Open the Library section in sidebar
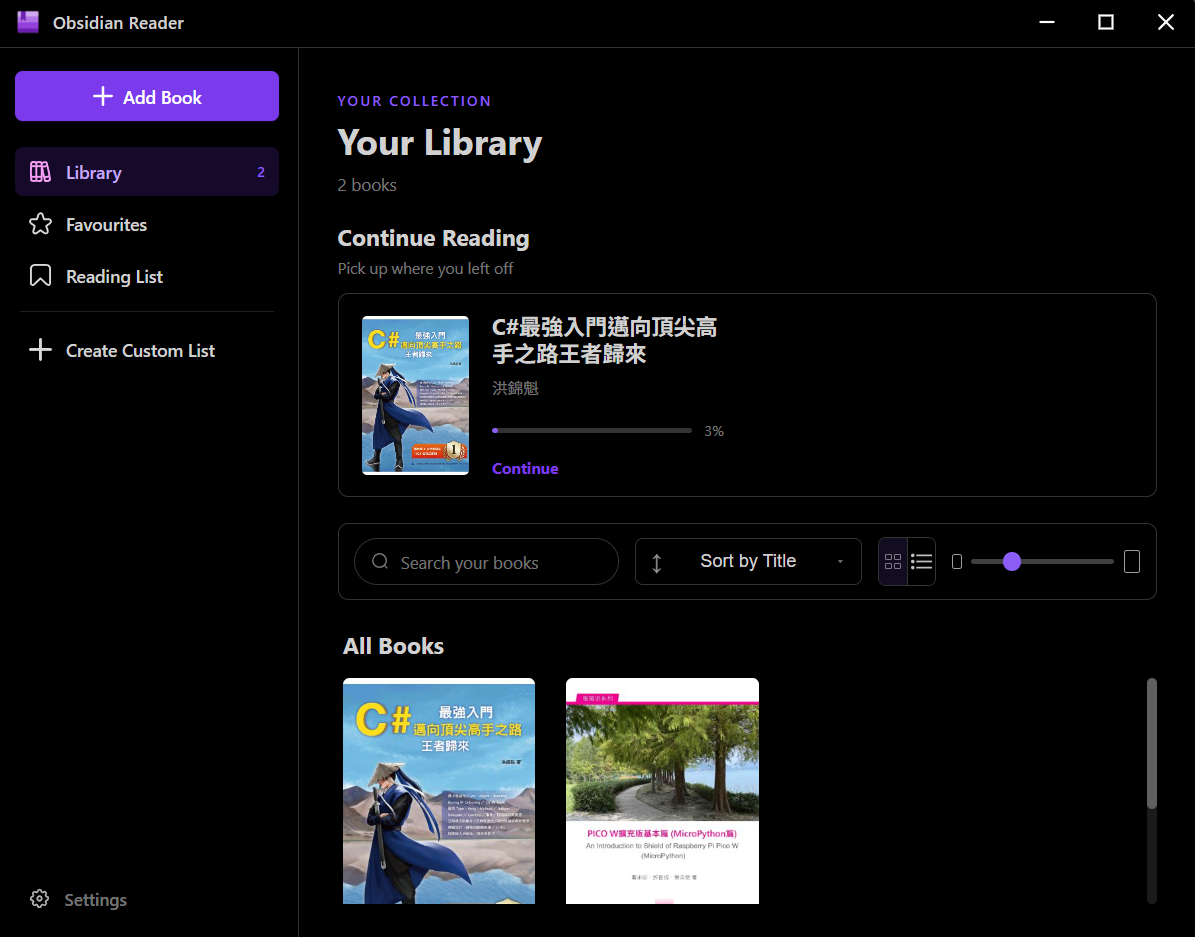The width and height of the screenshot is (1195, 937). point(147,172)
